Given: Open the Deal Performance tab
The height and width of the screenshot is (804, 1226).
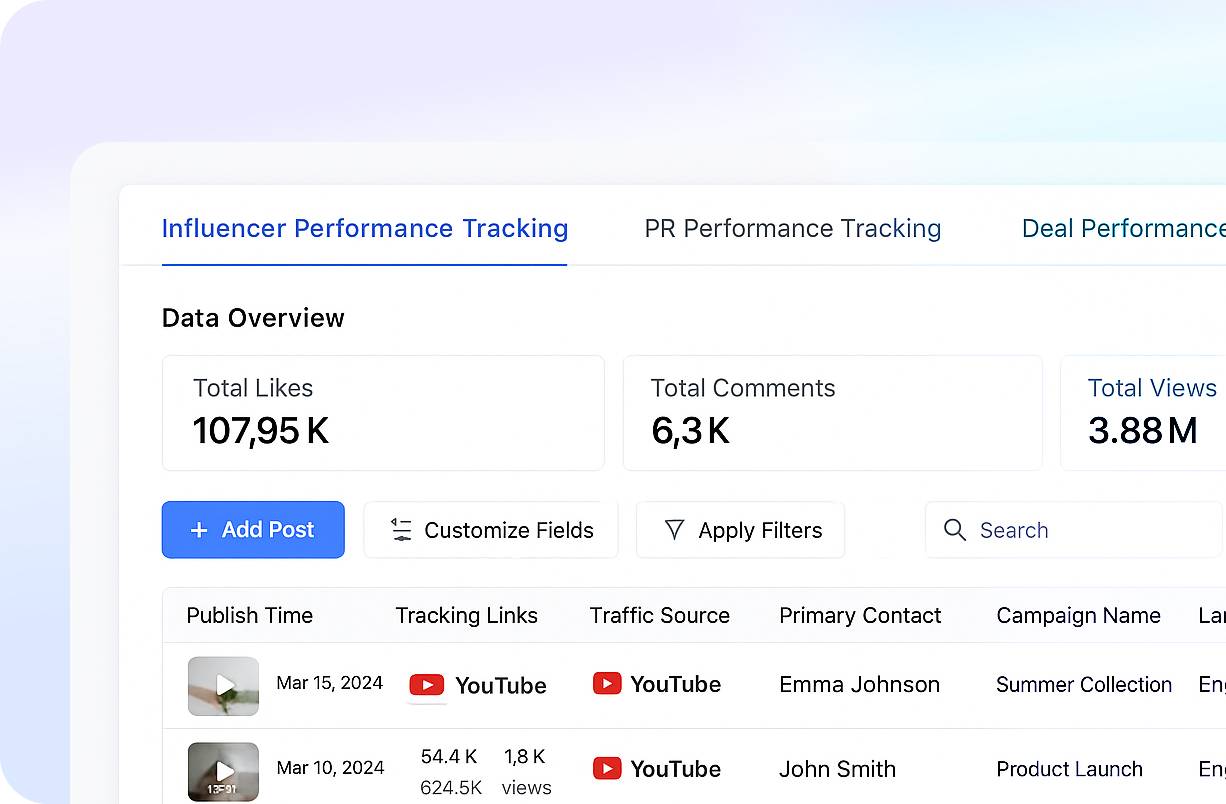Looking at the screenshot, I should tap(1122, 228).
